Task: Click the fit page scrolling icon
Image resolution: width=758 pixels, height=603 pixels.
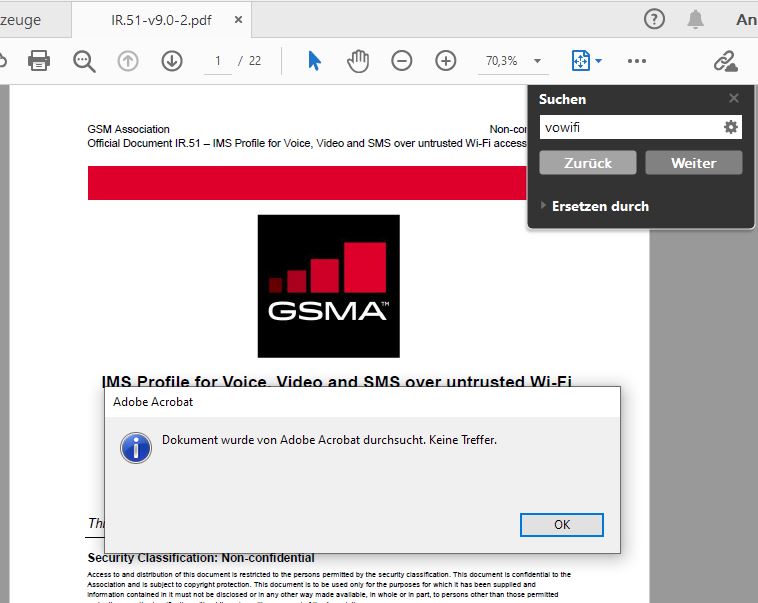Action: (581, 61)
